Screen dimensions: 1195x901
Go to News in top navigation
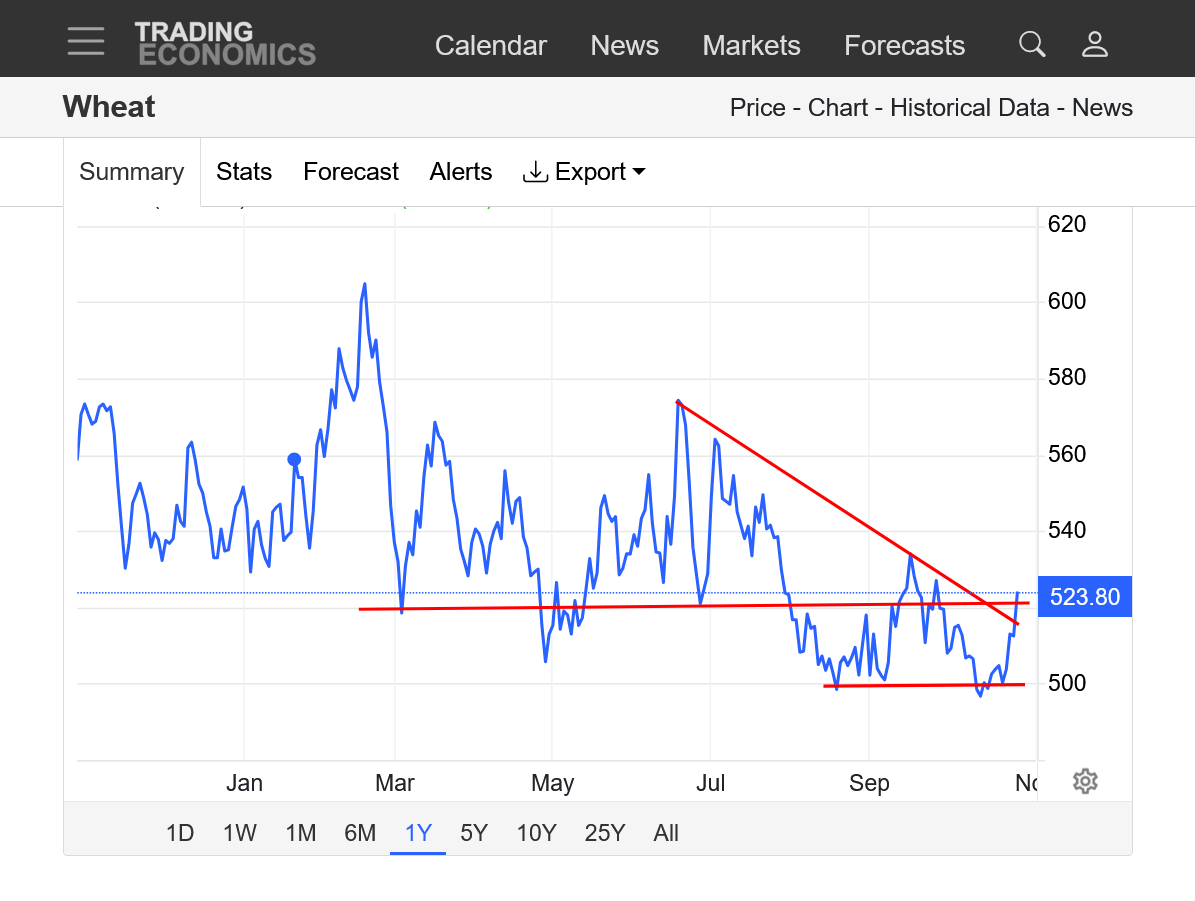(x=624, y=46)
